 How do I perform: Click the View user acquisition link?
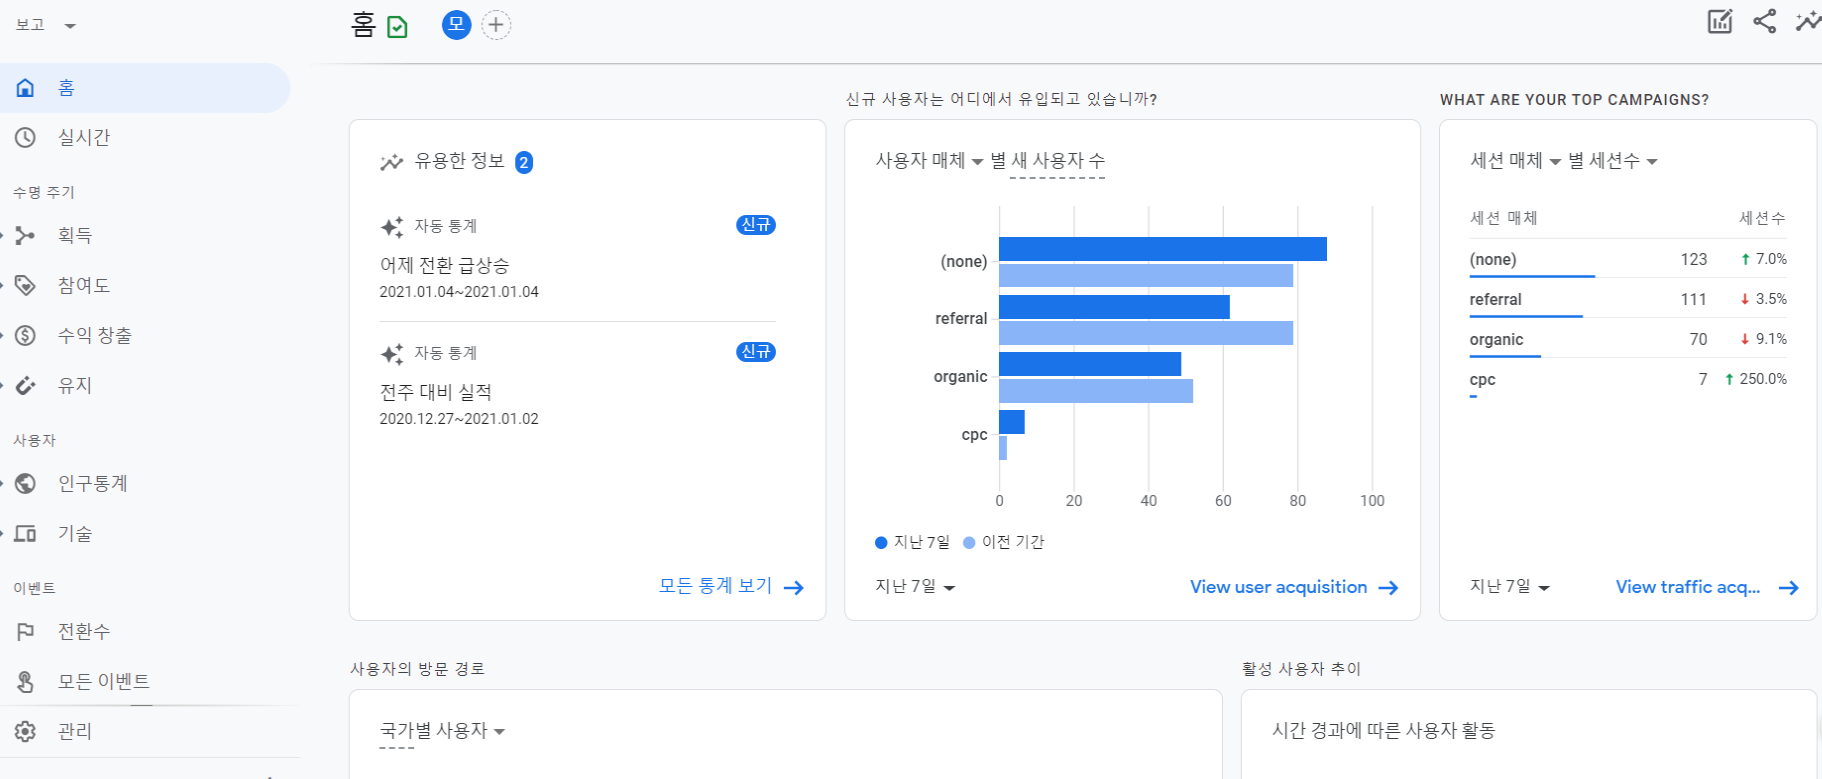(1278, 587)
